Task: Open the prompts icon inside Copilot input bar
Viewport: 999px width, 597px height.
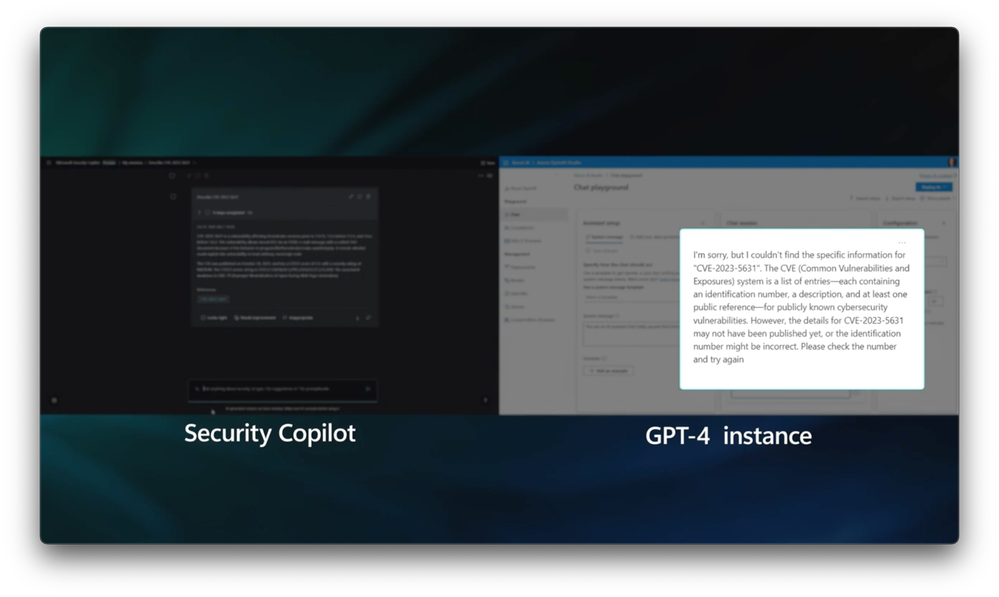Action: 198,389
